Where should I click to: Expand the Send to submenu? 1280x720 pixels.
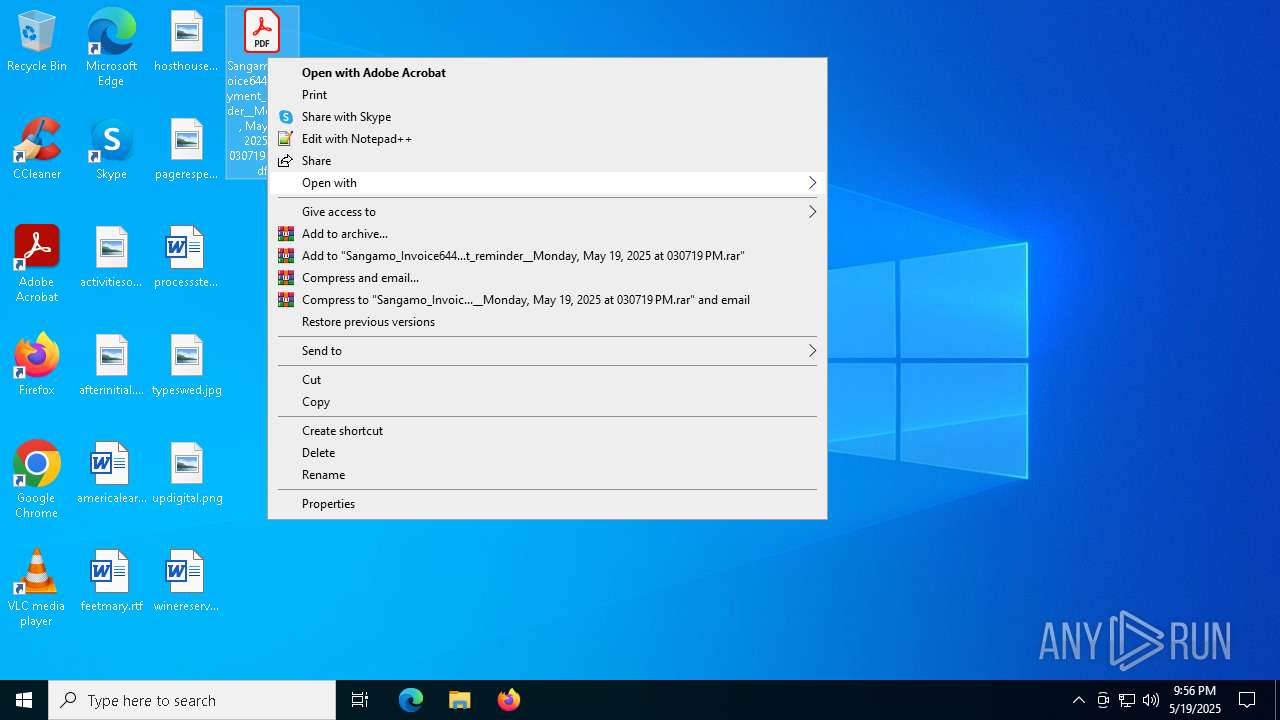(x=546, y=351)
